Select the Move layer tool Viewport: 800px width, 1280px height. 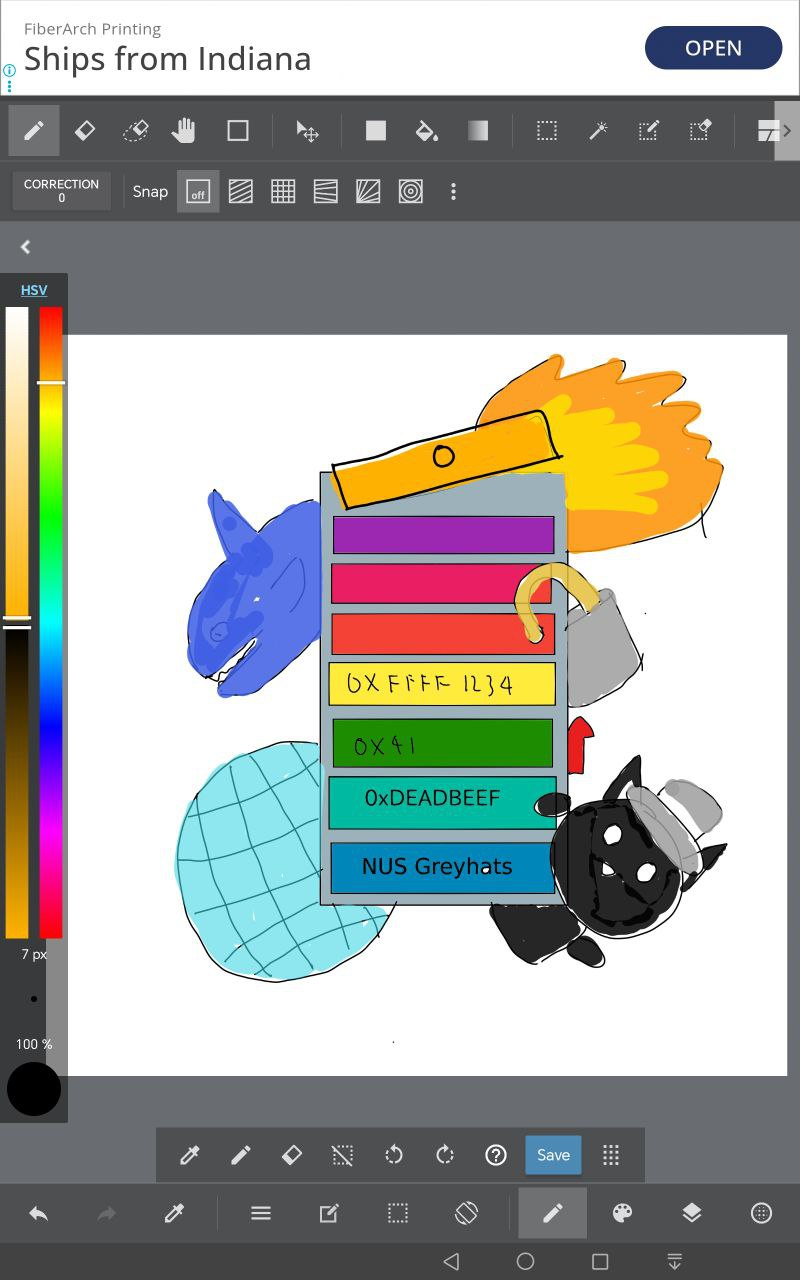pyautogui.click(x=307, y=131)
